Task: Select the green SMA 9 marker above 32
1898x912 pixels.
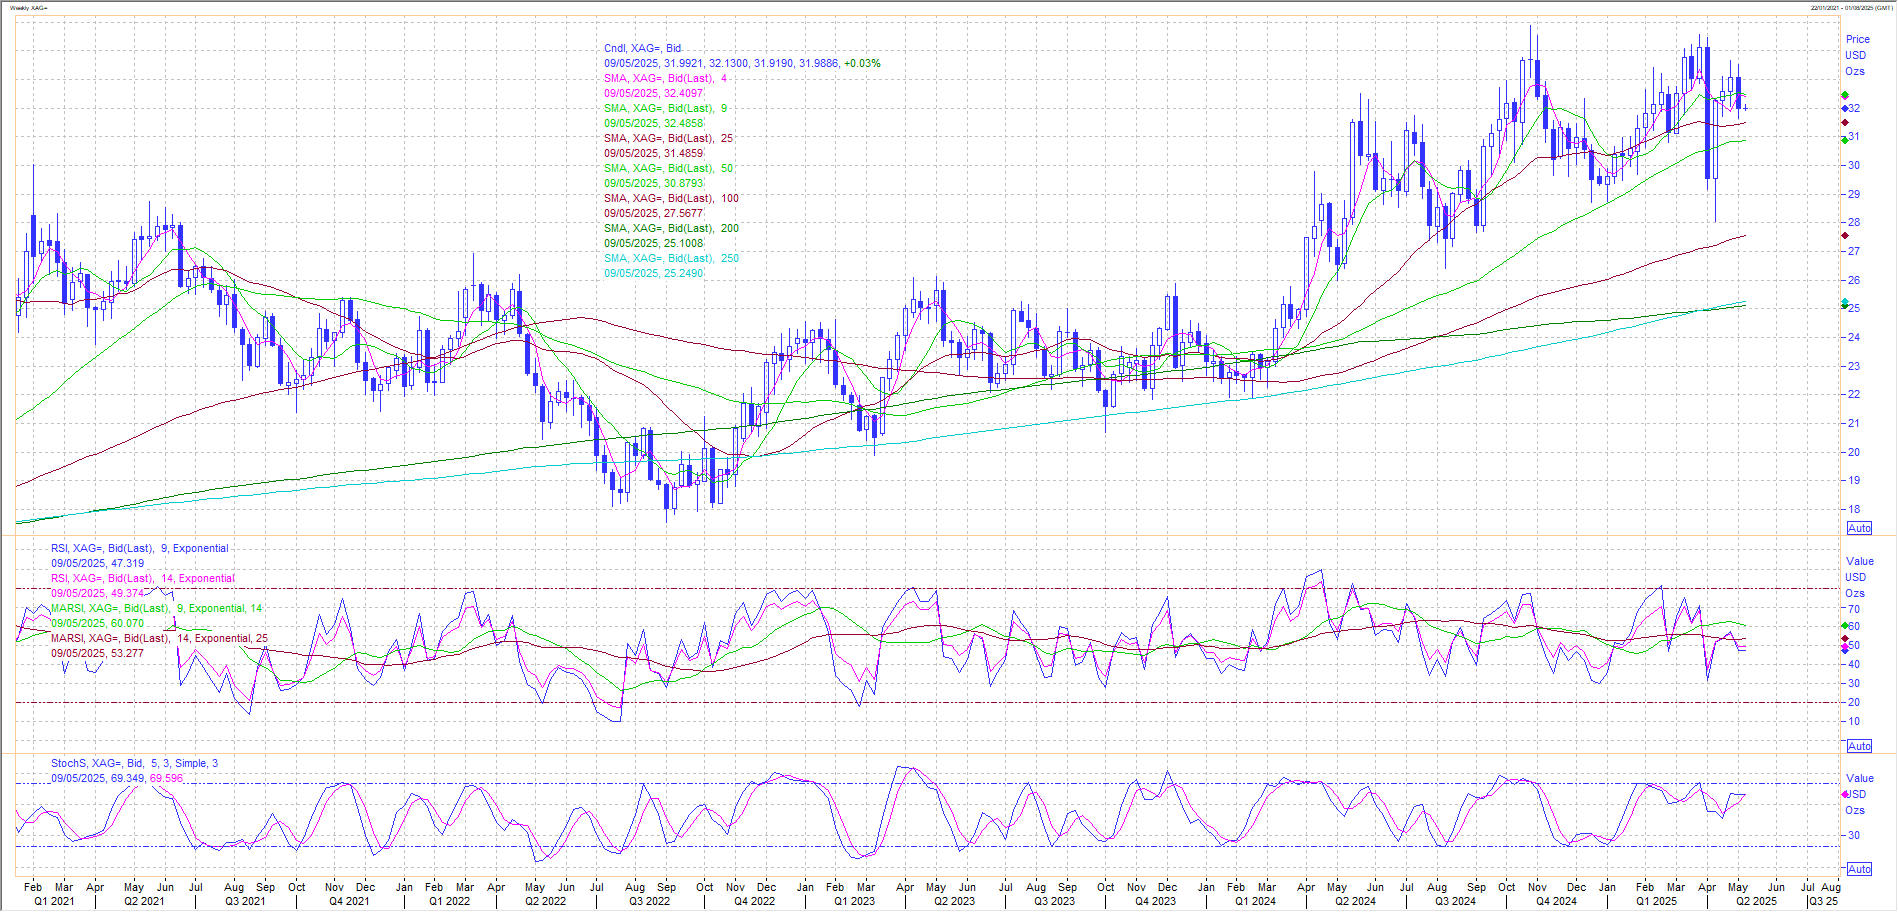Action: click(1845, 96)
